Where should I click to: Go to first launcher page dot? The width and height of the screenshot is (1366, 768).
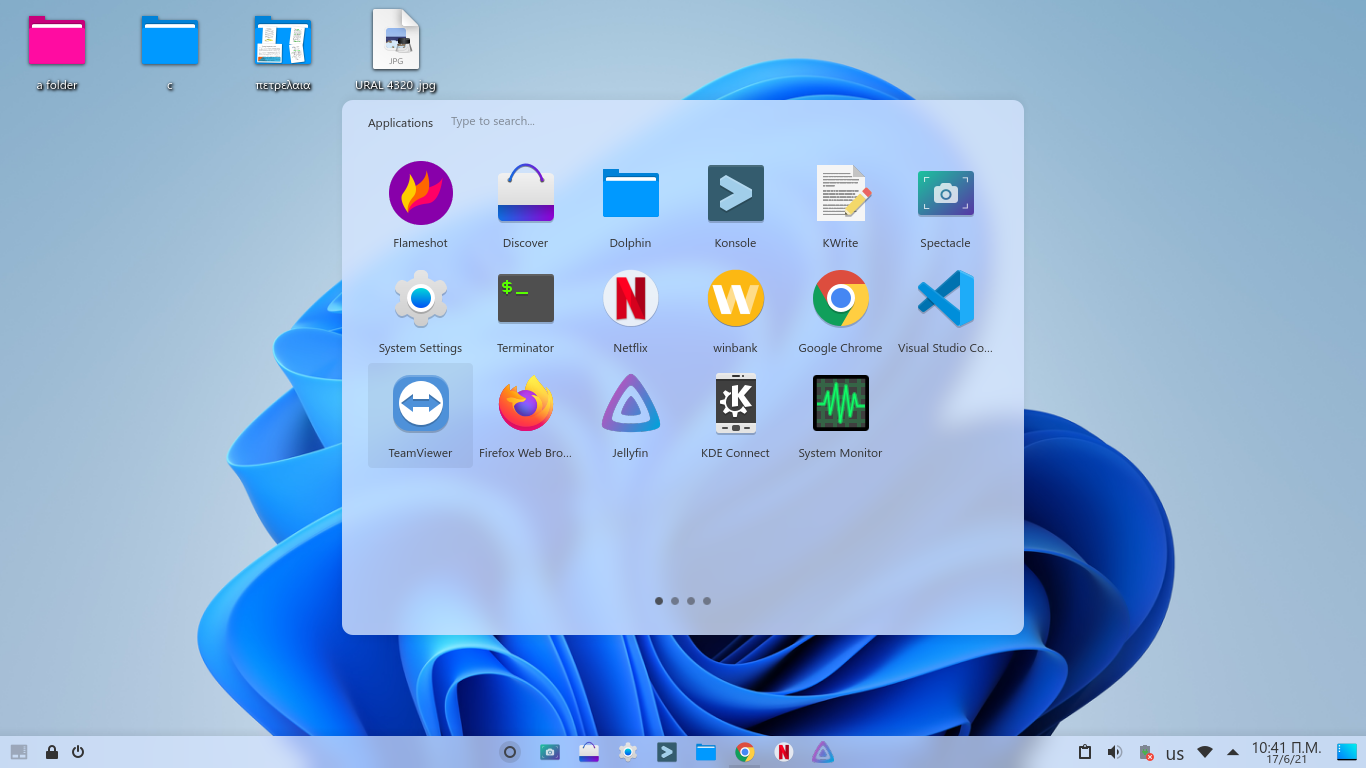[x=659, y=601]
